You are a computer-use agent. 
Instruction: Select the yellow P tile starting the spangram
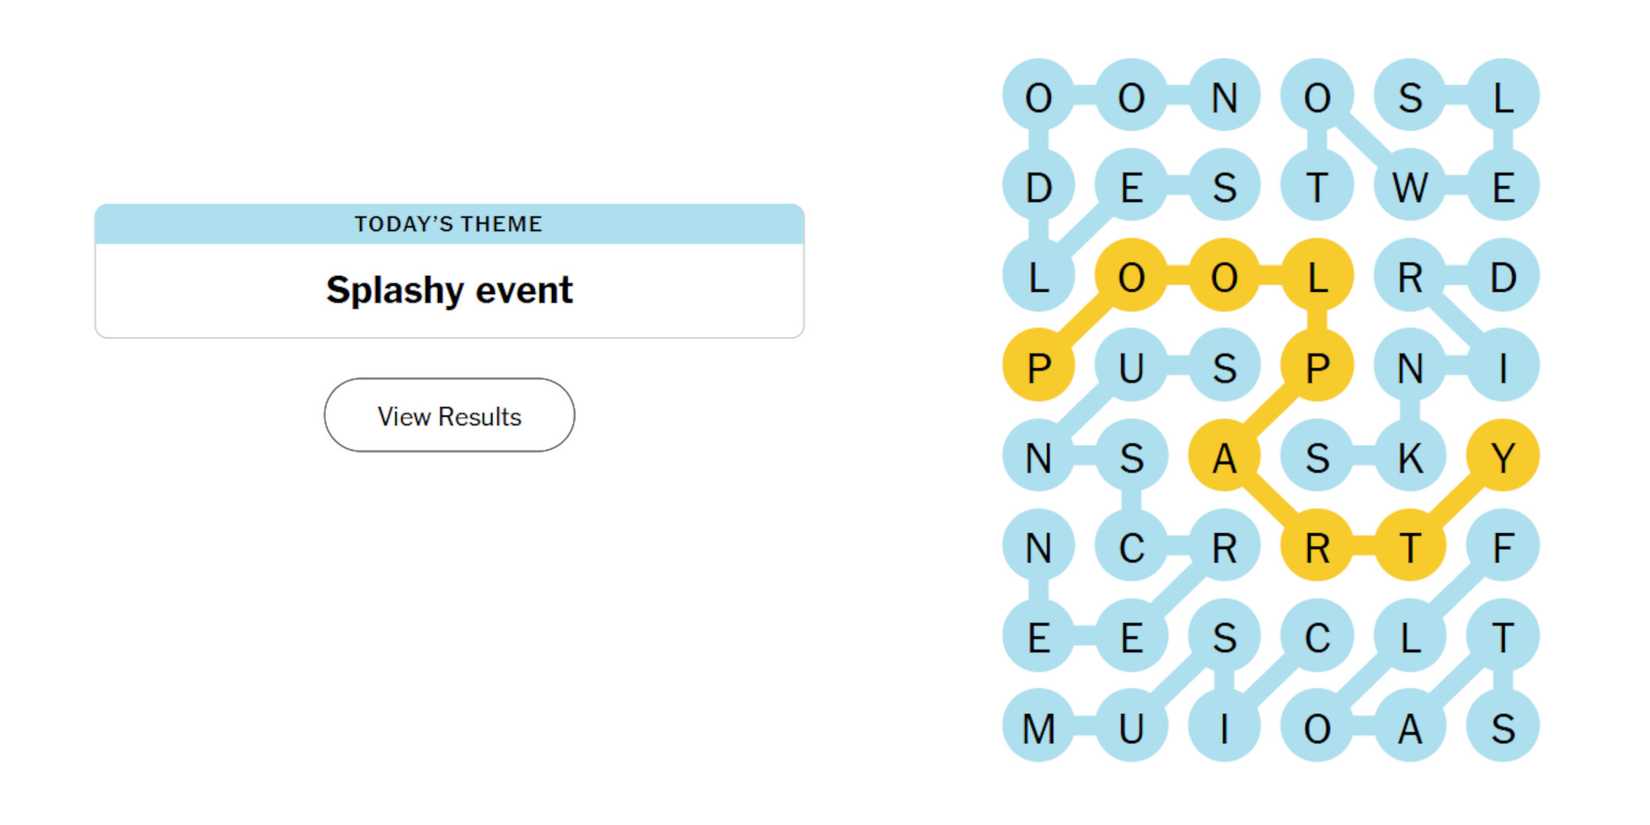1038,367
